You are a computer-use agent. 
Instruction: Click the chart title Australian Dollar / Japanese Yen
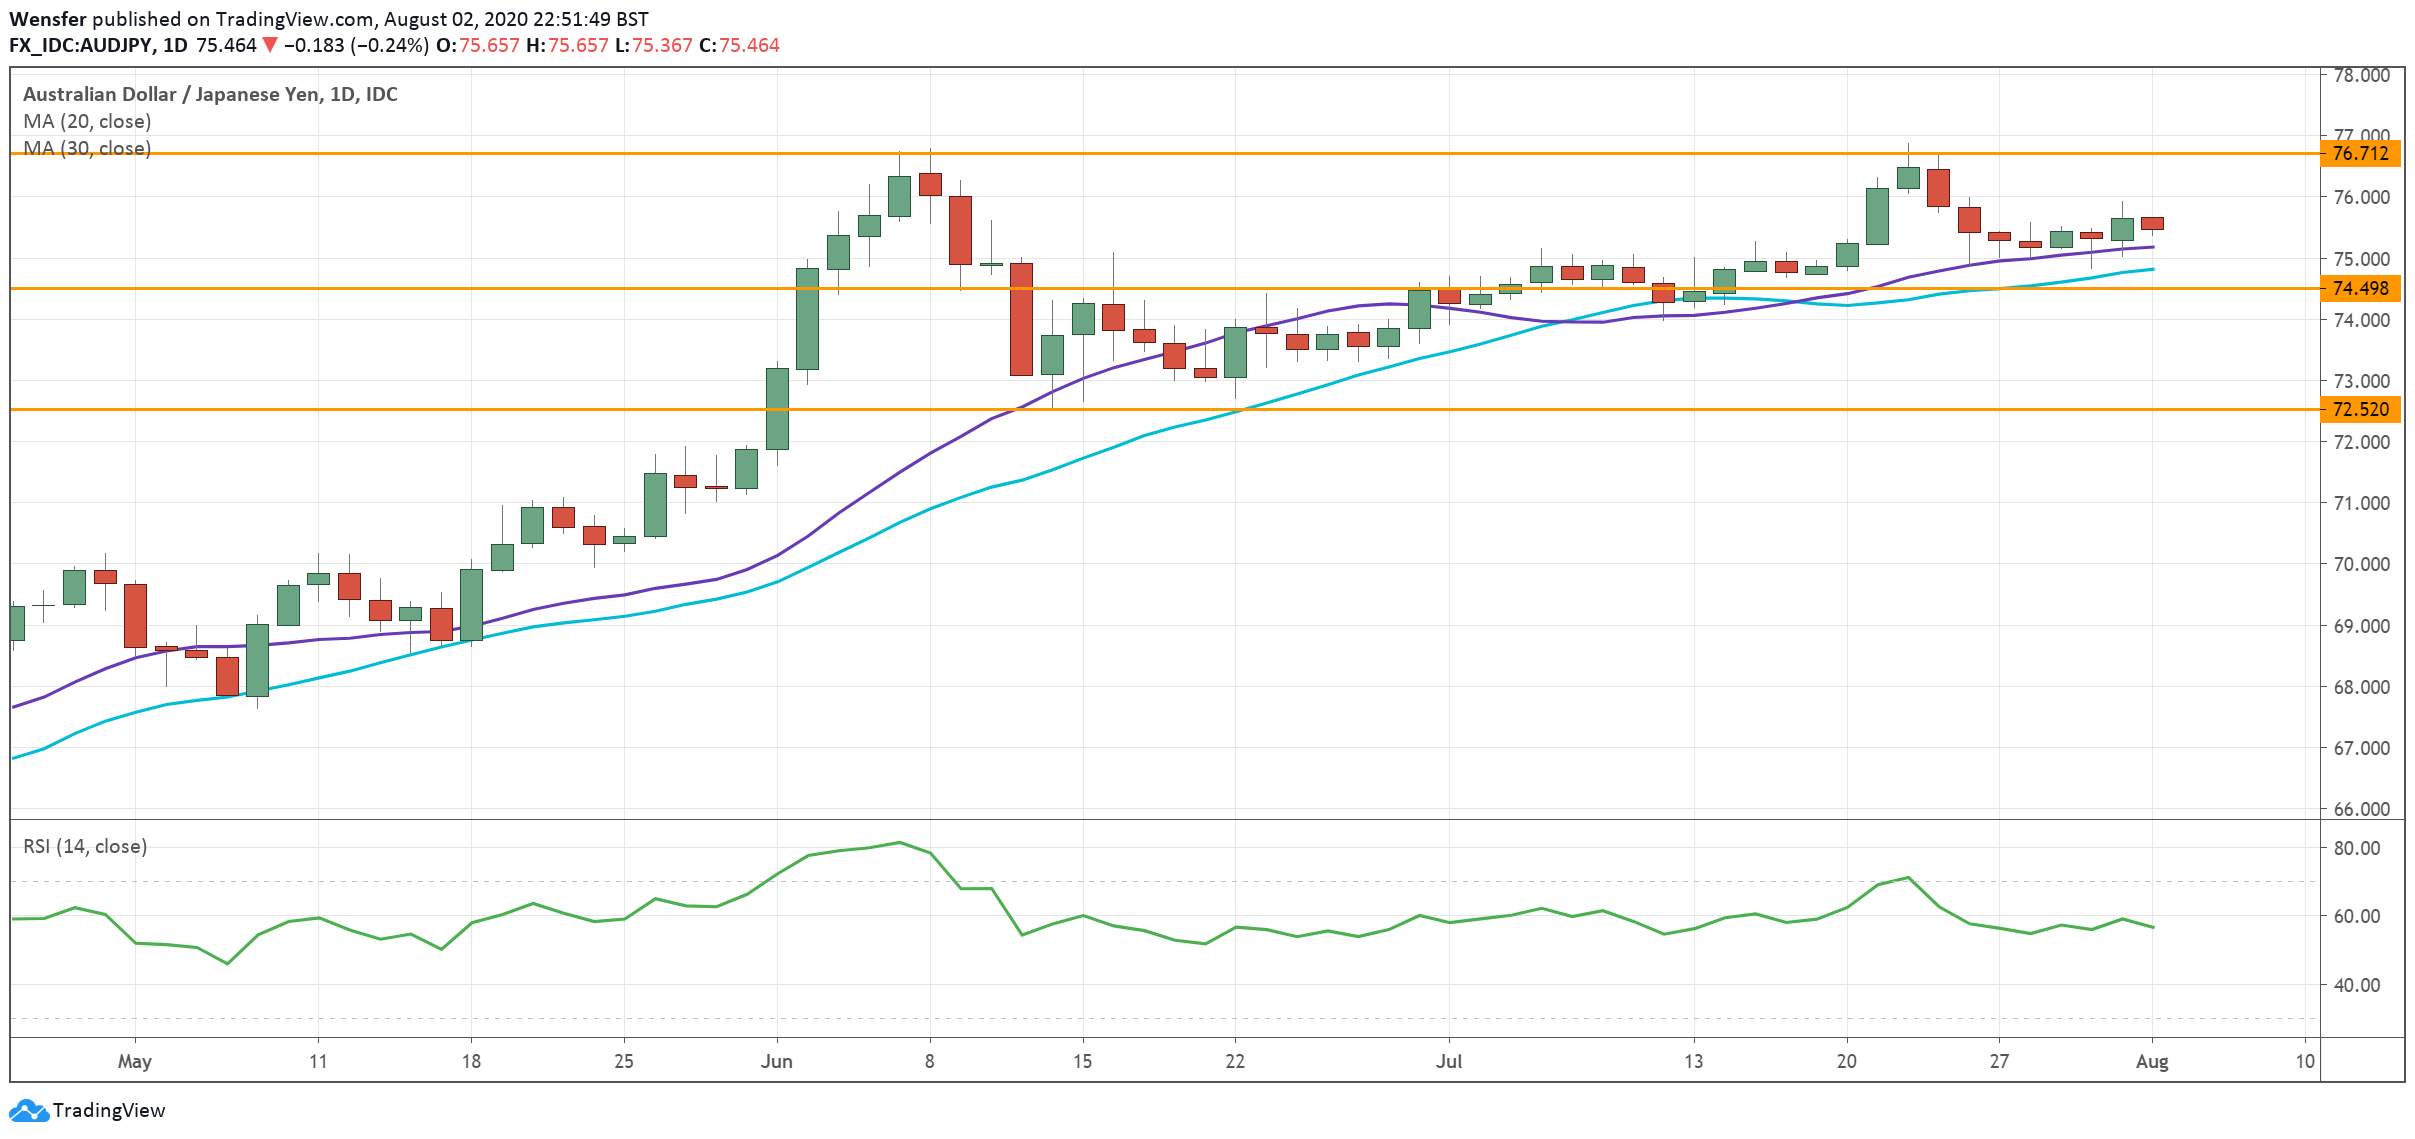tap(170, 94)
